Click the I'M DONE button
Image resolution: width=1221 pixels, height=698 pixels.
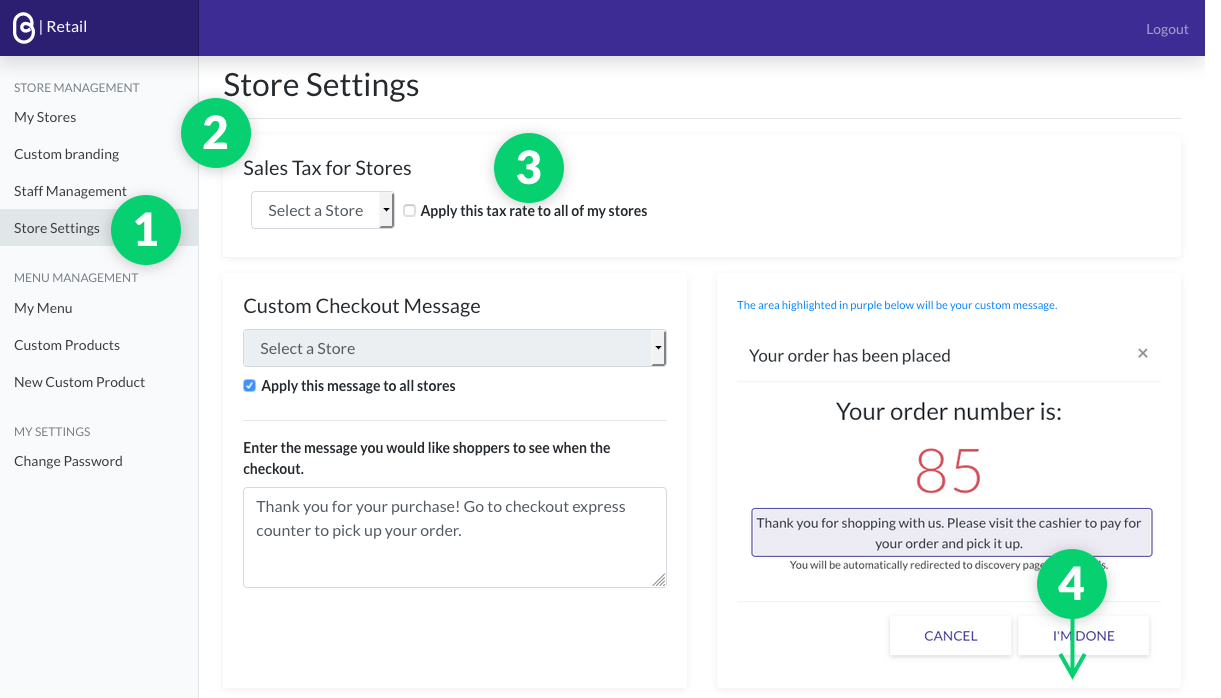1083,636
